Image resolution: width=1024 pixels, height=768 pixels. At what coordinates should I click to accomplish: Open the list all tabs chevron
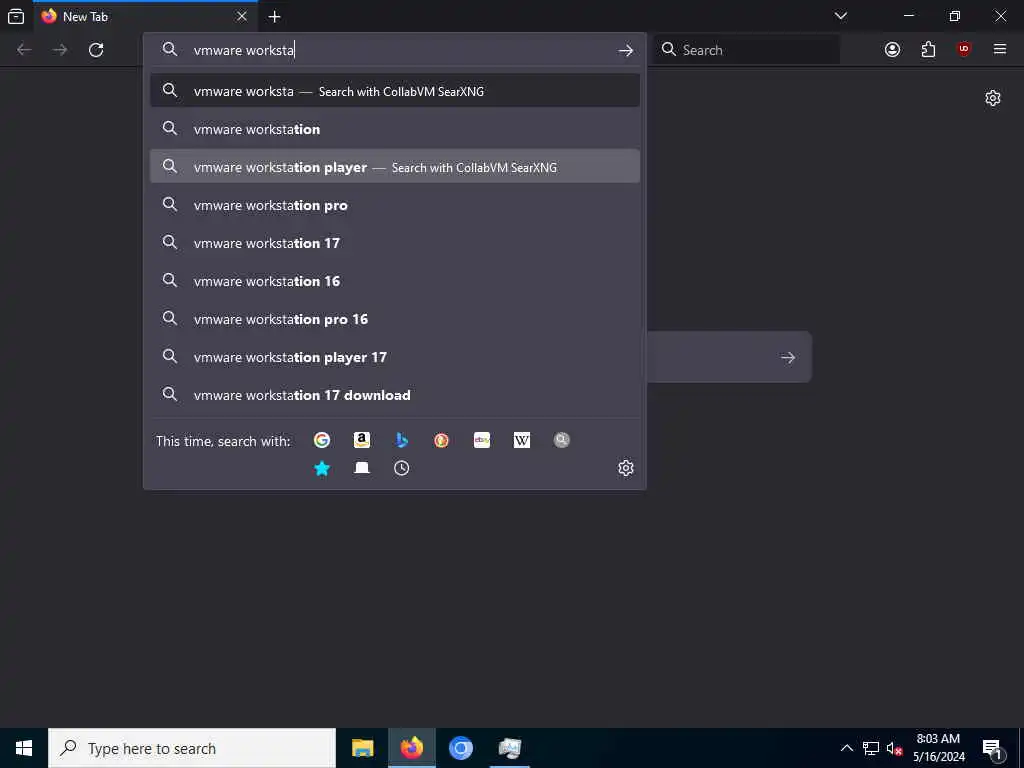840,16
